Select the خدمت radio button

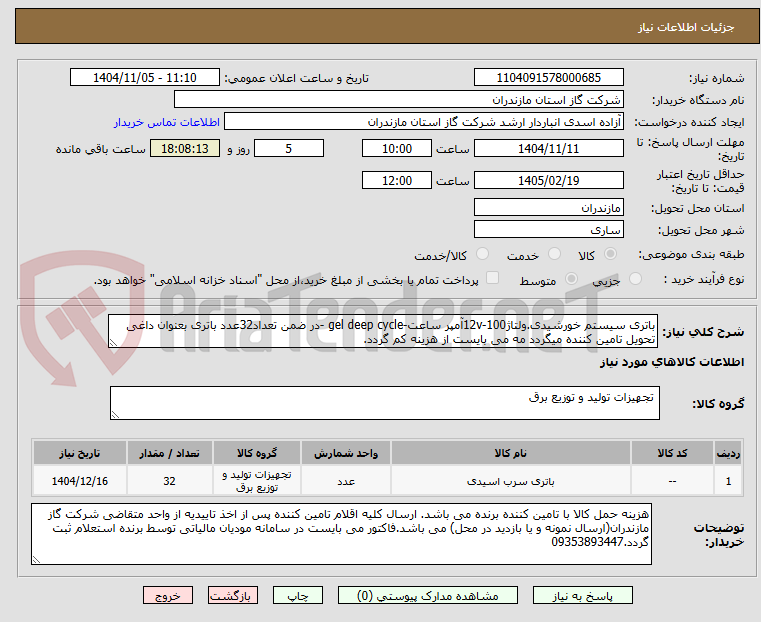554,254
